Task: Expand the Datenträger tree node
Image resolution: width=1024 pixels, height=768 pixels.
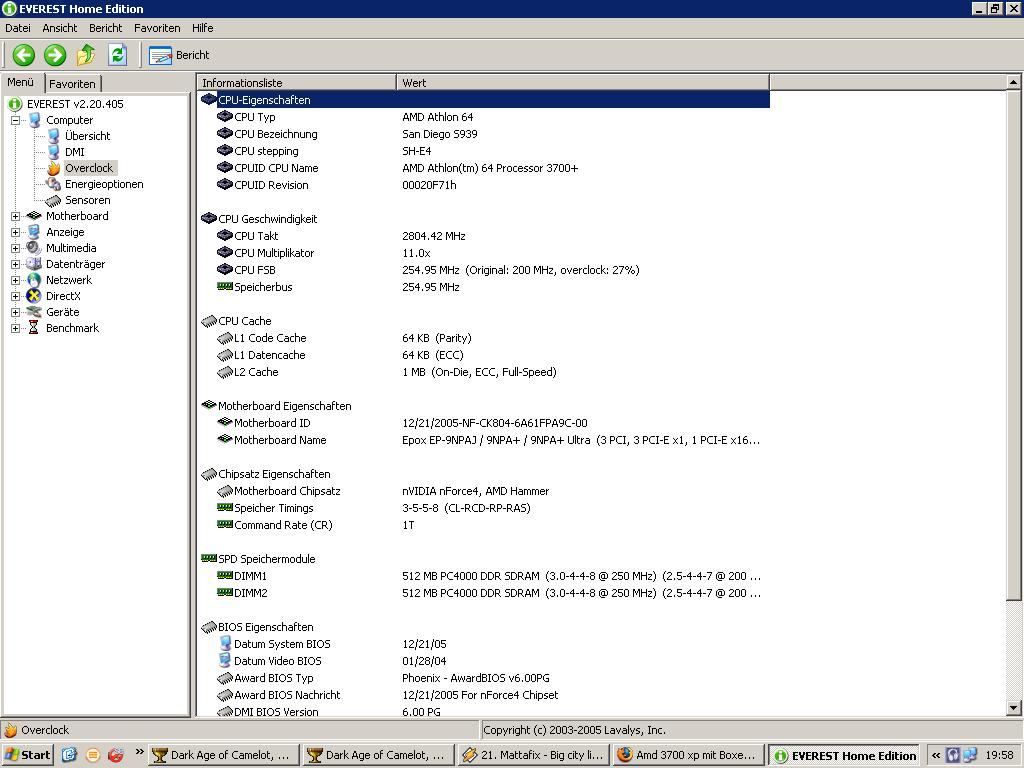Action: (16, 264)
